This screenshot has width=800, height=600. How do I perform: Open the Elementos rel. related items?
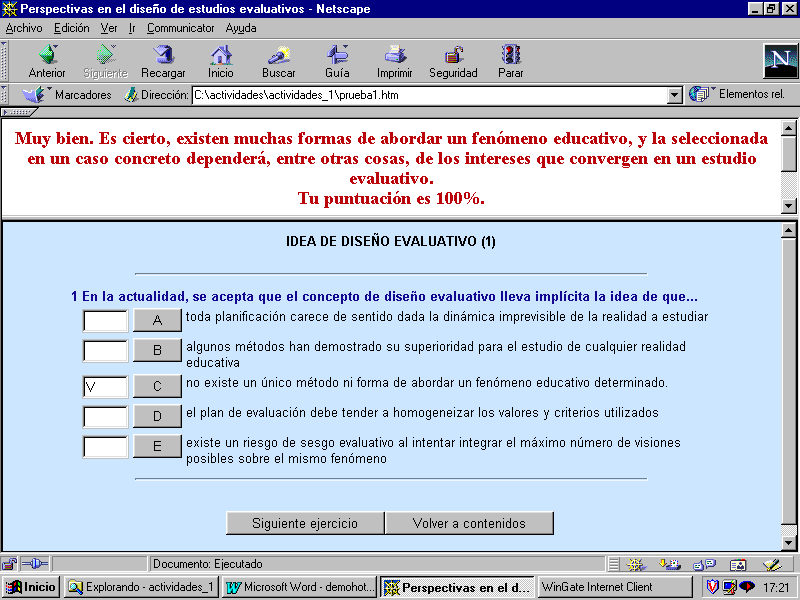(737, 94)
